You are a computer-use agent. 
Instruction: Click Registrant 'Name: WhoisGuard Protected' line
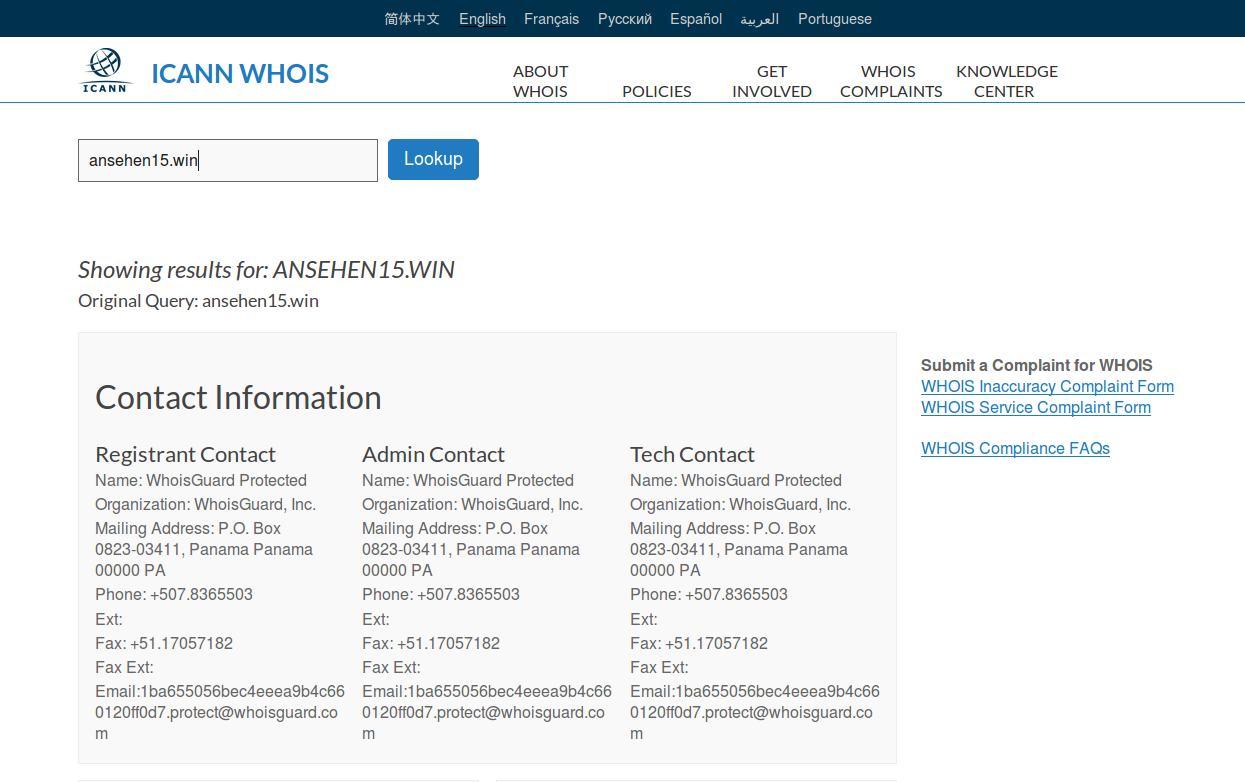(x=201, y=480)
